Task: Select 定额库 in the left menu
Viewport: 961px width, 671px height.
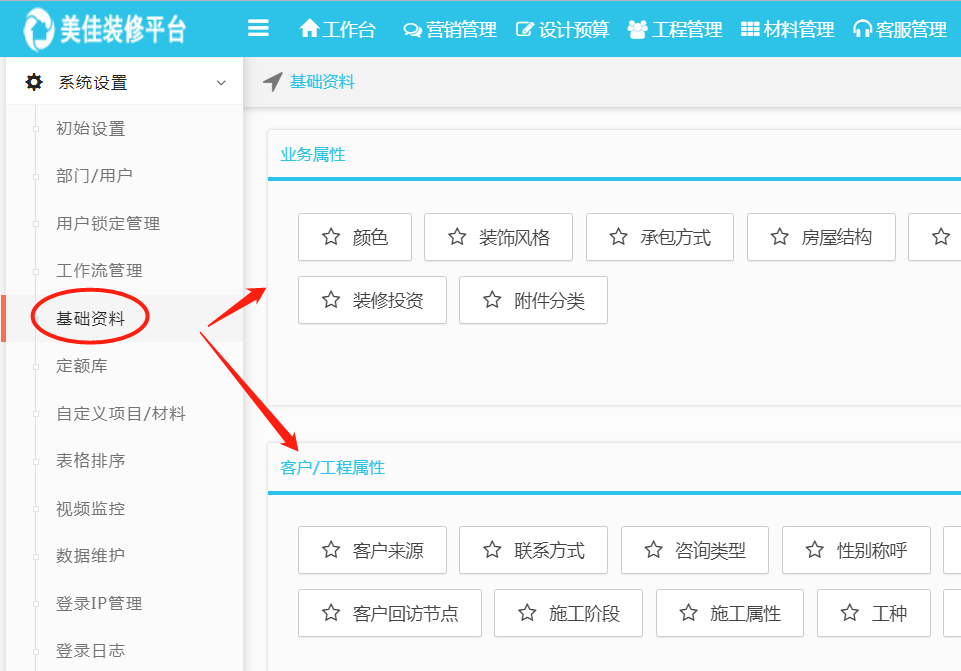Action: (x=82, y=366)
